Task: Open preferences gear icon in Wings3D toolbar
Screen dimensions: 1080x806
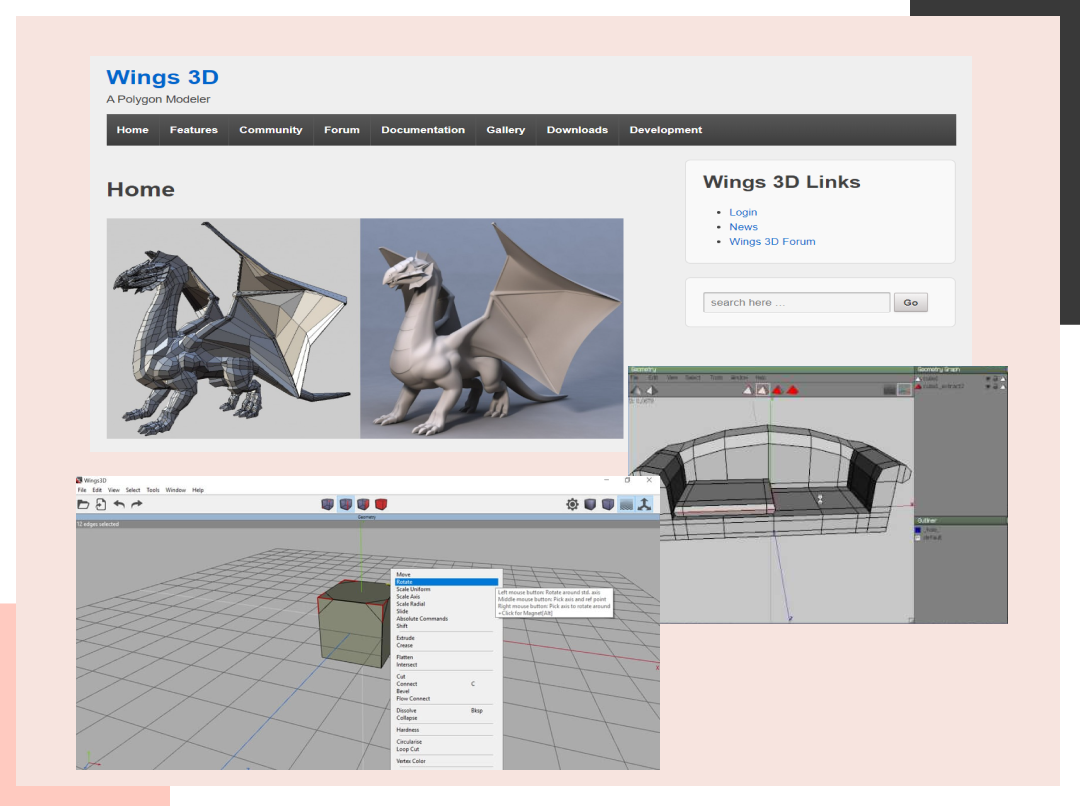Action: click(x=572, y=504)
